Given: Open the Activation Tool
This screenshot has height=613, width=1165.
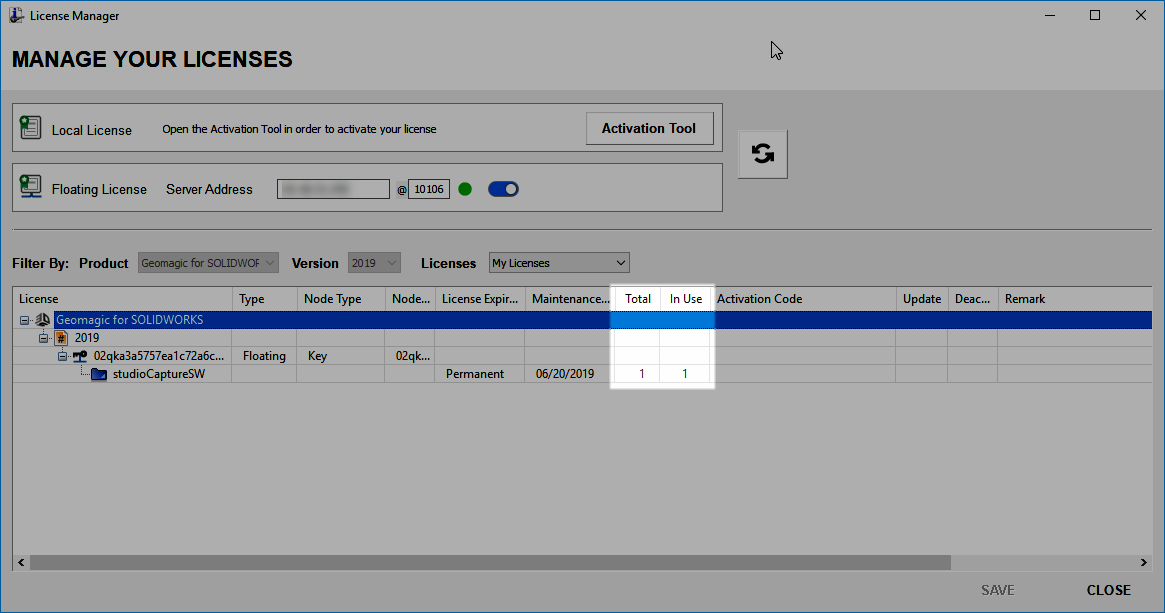Looking at the screenshot, I should (649, 128).
